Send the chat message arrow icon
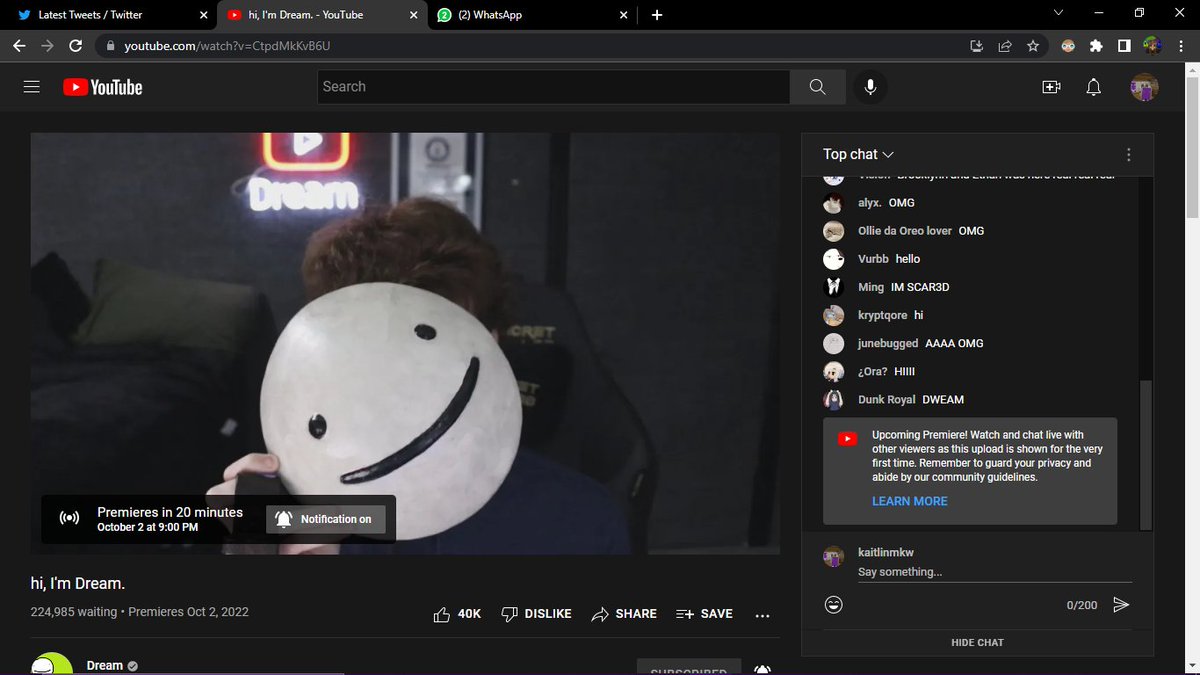 tap(1121, 604)
